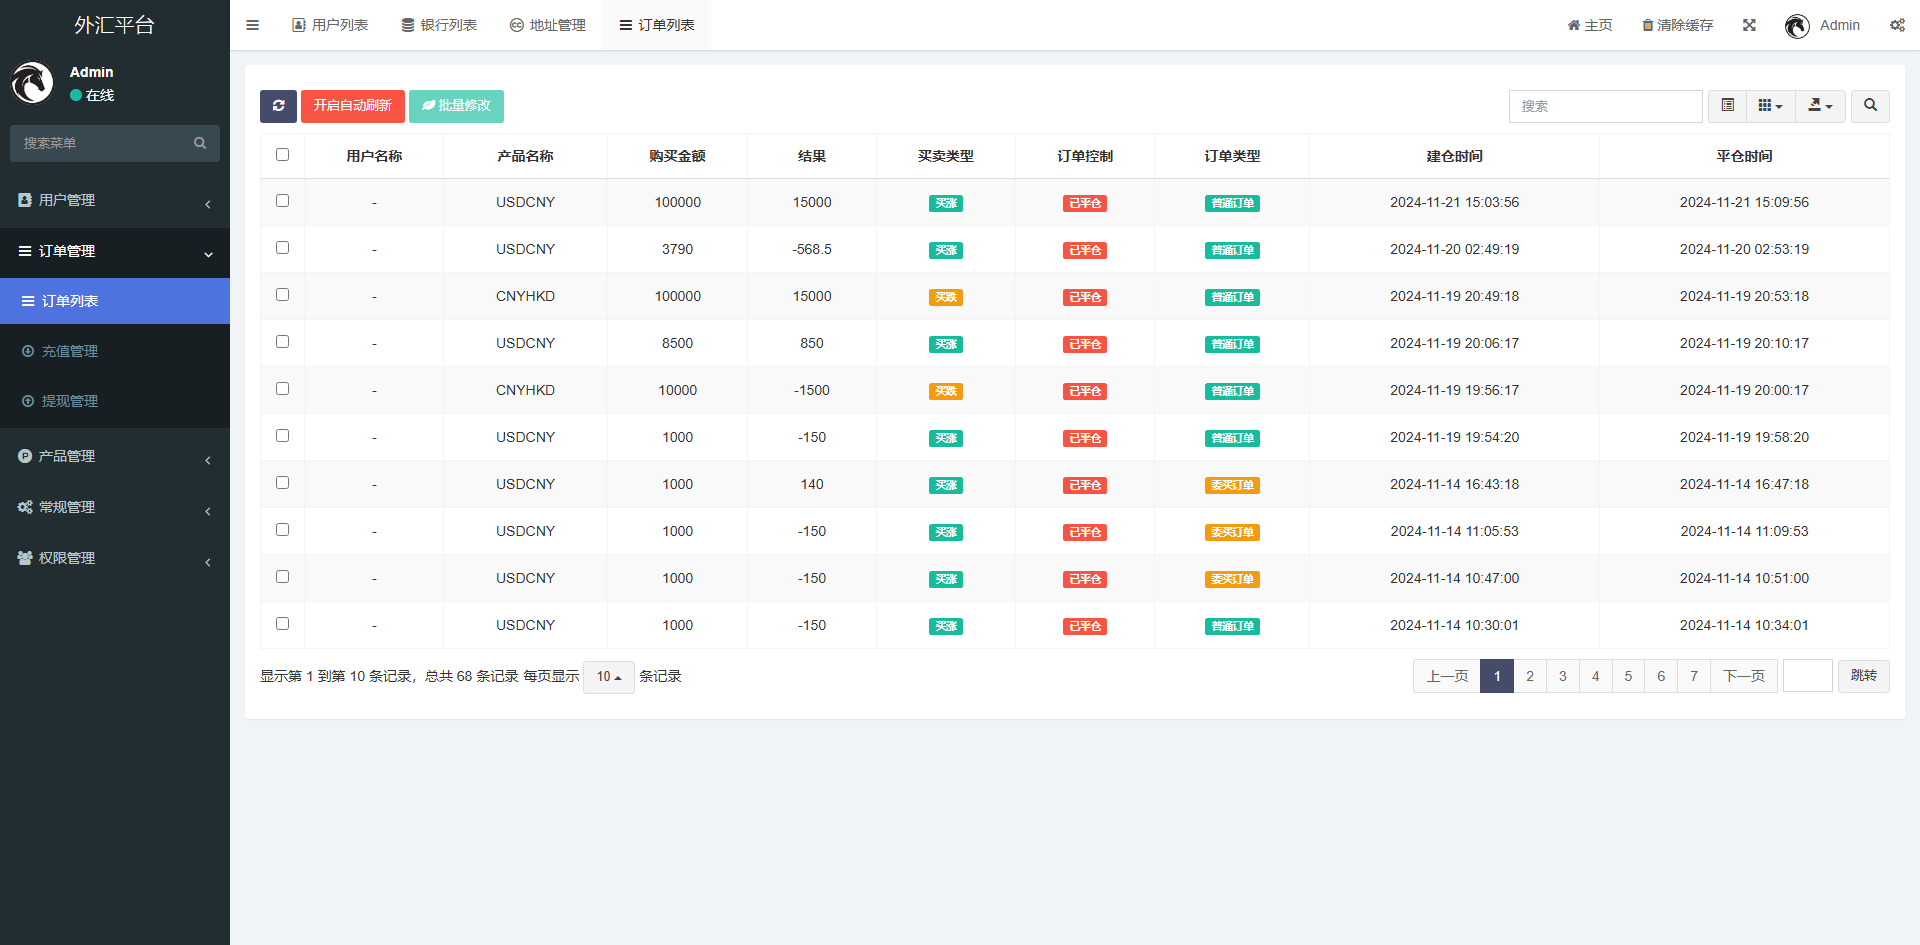Image resolution: width=1920 pixels, height=945 pixels.
Task: Expand 常规管理 sidebar menu
Action: 115,507
